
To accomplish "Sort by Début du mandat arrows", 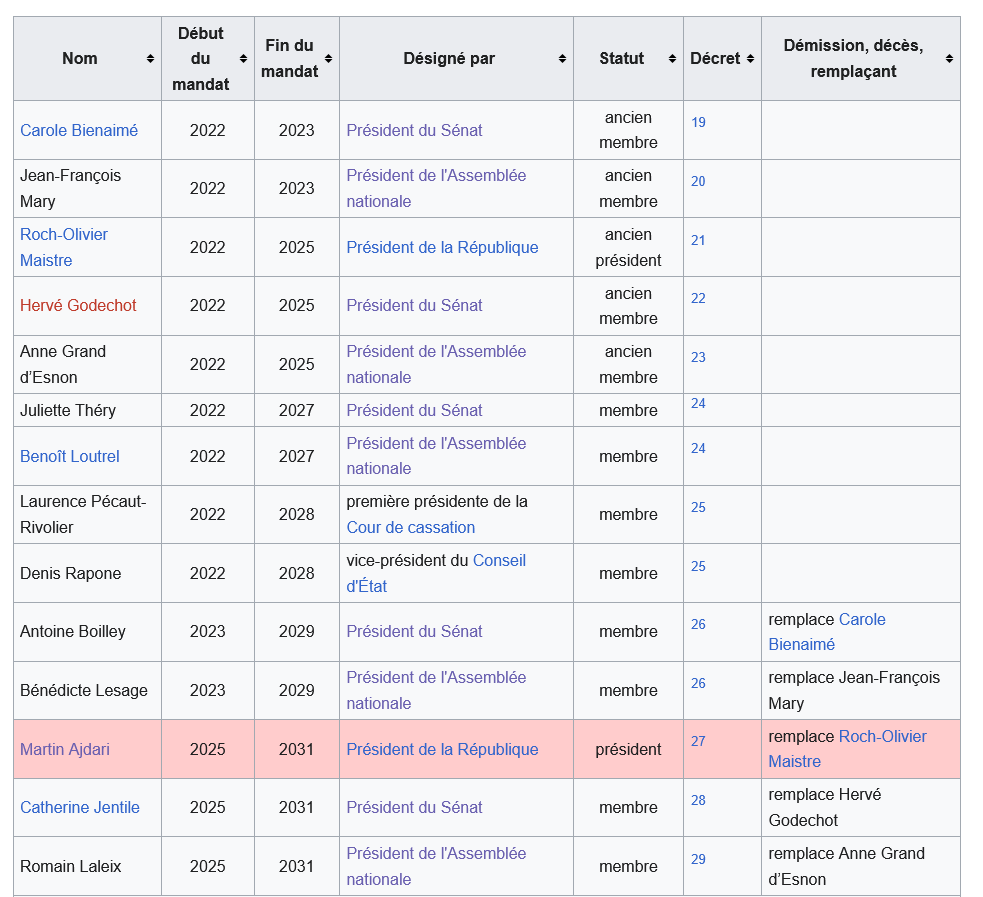I will (243, 58).
